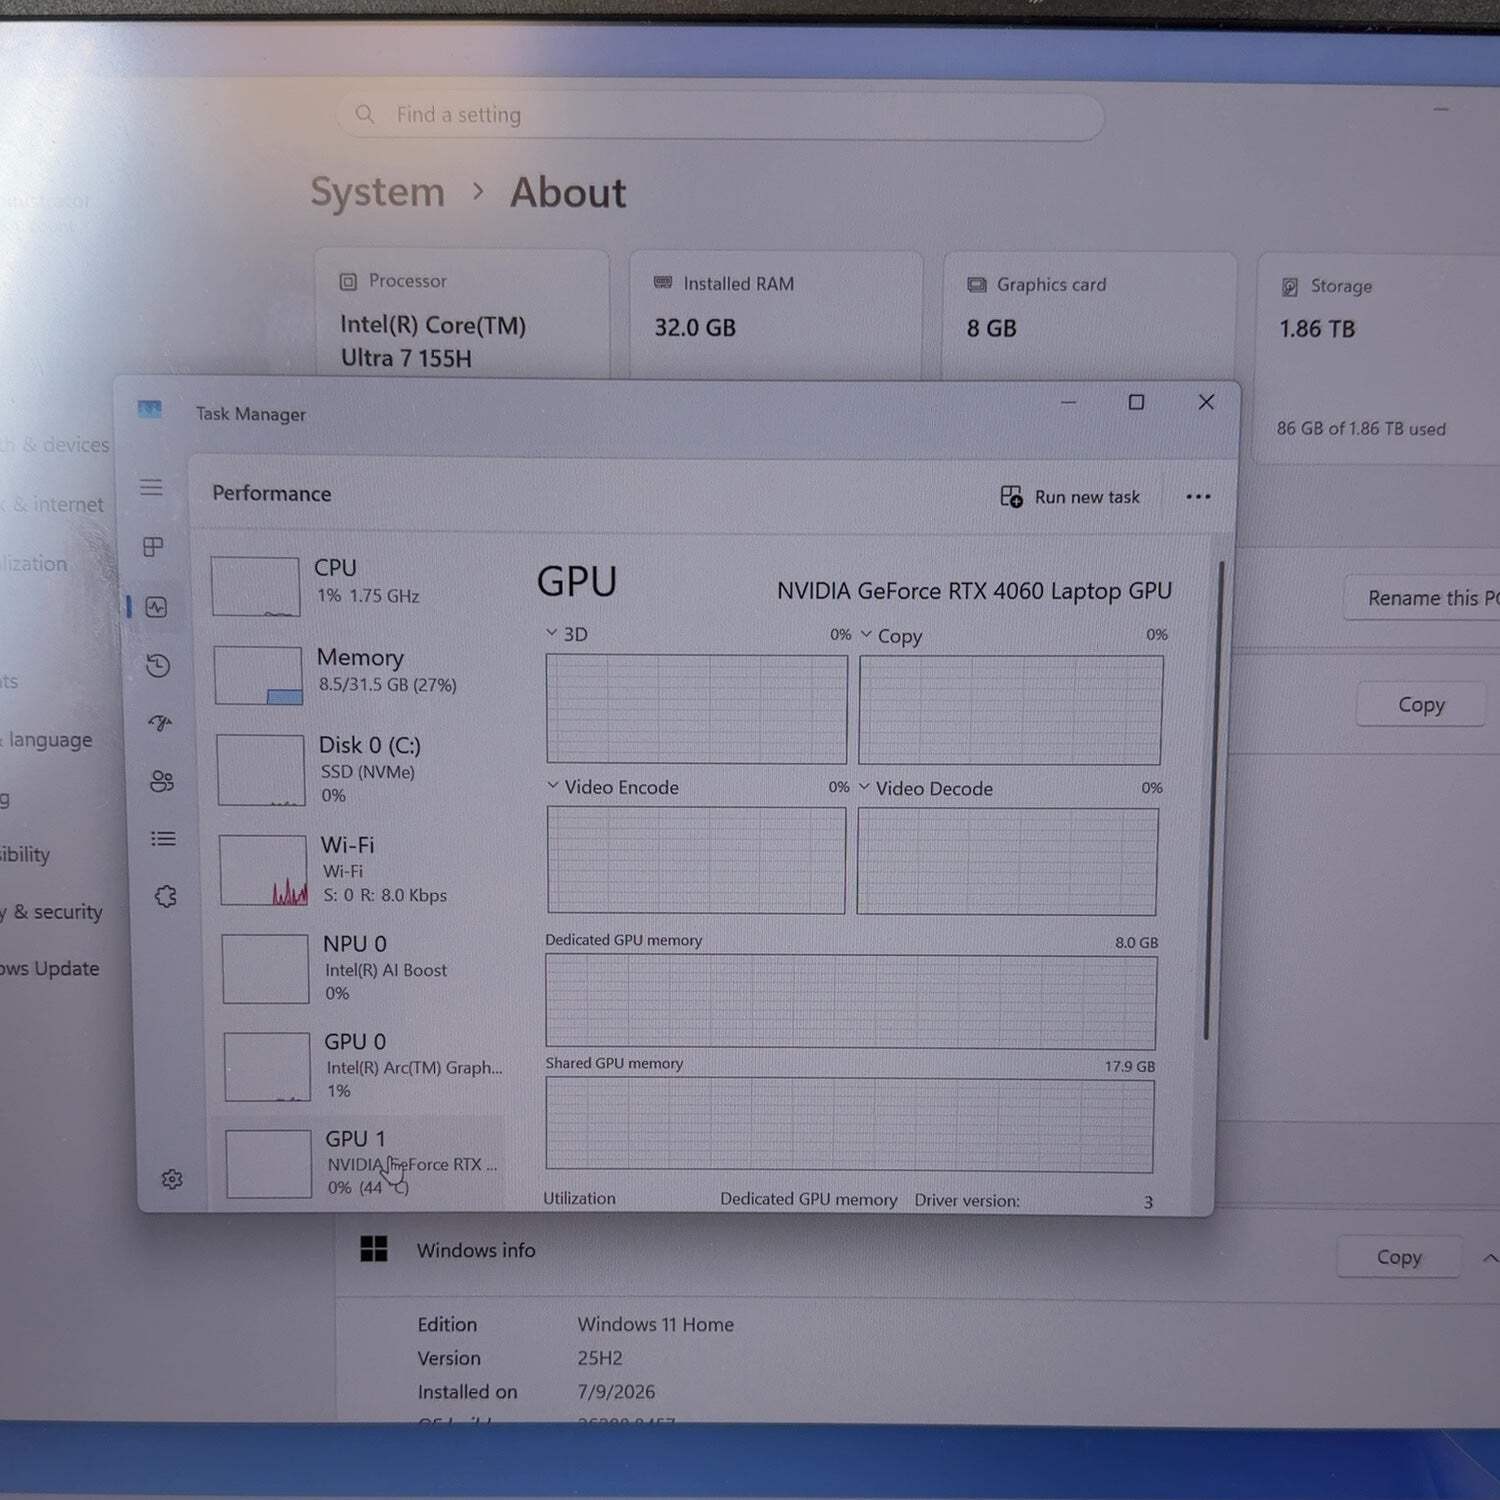Open the Details page icon

(x=163, y=839)
